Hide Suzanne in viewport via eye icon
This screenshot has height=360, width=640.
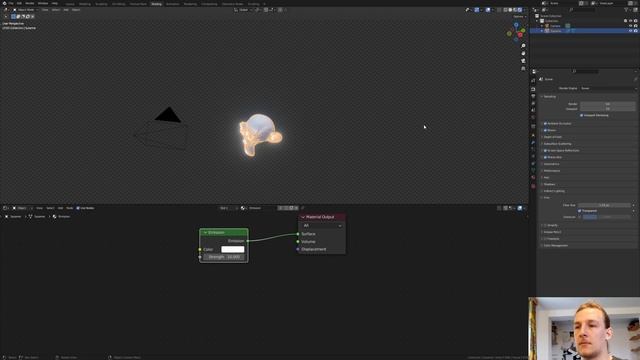click(x=631, y=31)
